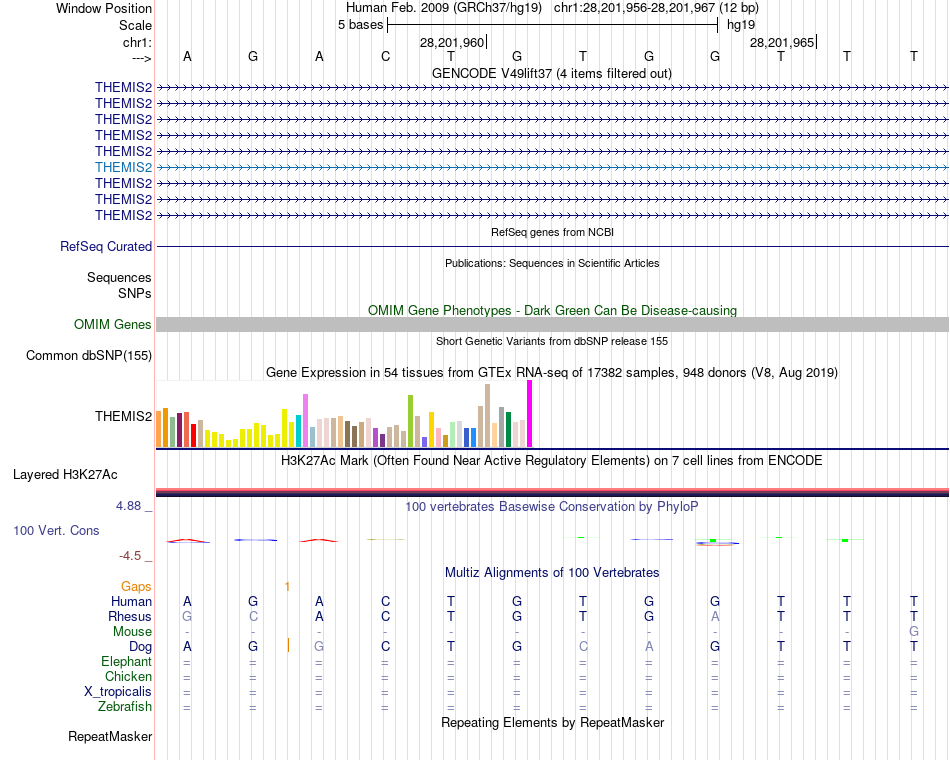Click the Elephant species label

click(x=127, y=661)
